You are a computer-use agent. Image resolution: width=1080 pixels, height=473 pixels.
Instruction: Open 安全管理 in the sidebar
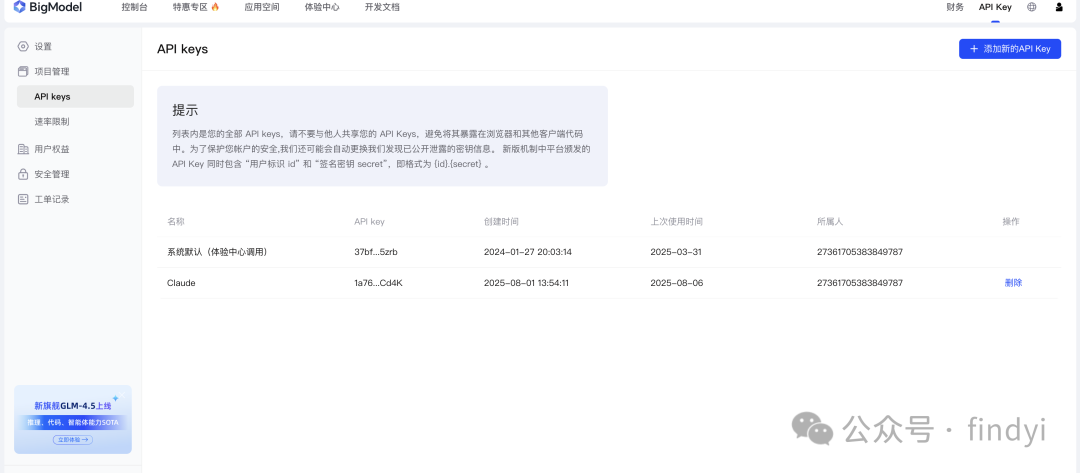tap(52, 174)
